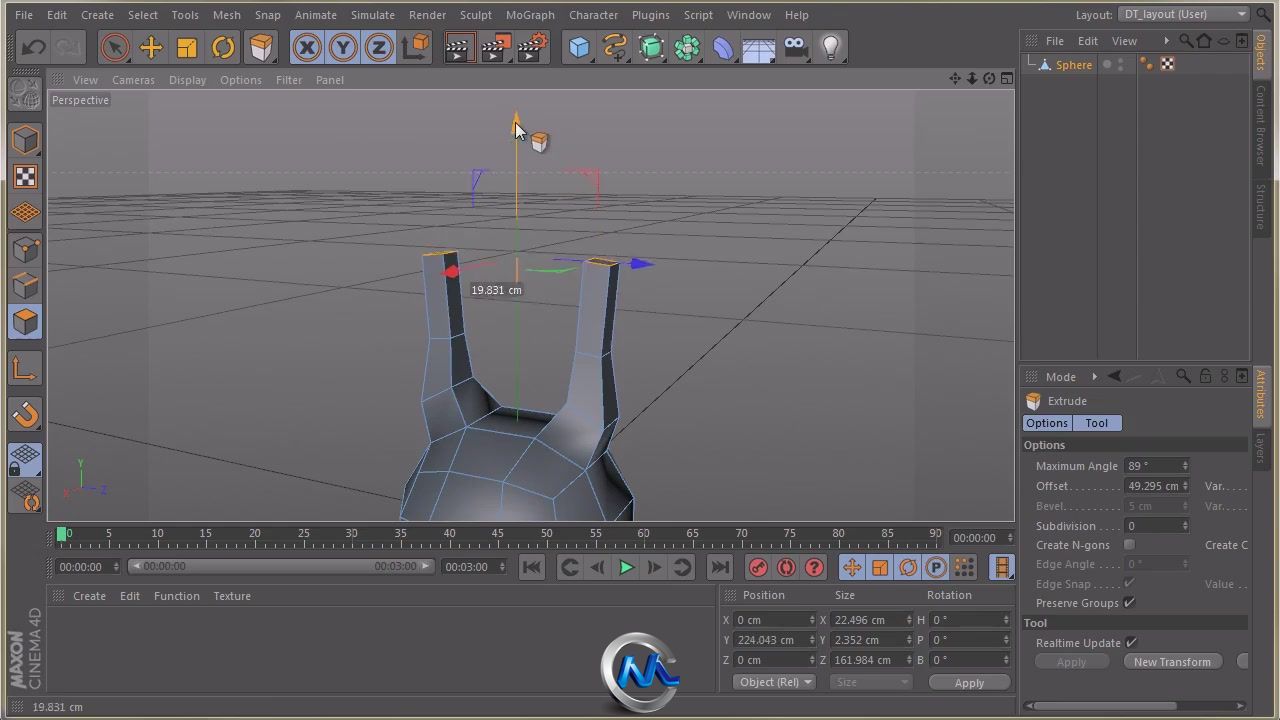The width and height of the screenshot is (1280, 720).
Task: Render the current view clapperboard icon
Action: tap(459, 47)
